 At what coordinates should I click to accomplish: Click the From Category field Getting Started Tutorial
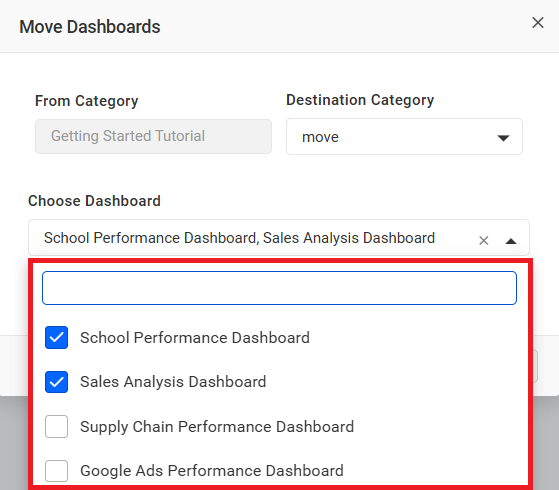153,137
